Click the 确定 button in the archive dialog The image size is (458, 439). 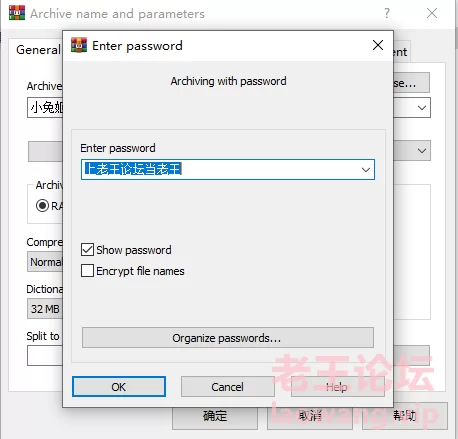215,416
